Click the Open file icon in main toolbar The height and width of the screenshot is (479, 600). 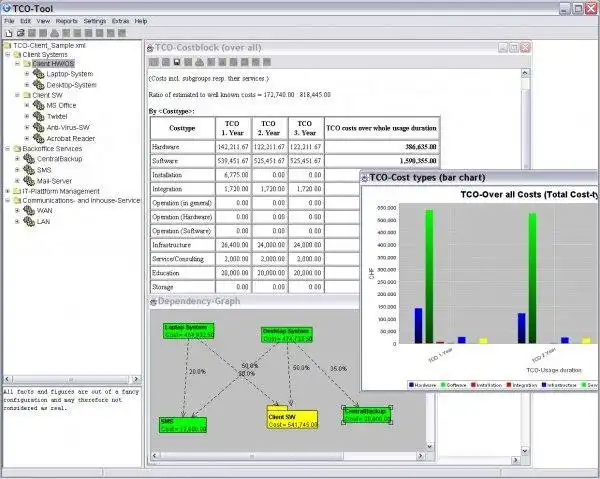(x=20, y=33)
